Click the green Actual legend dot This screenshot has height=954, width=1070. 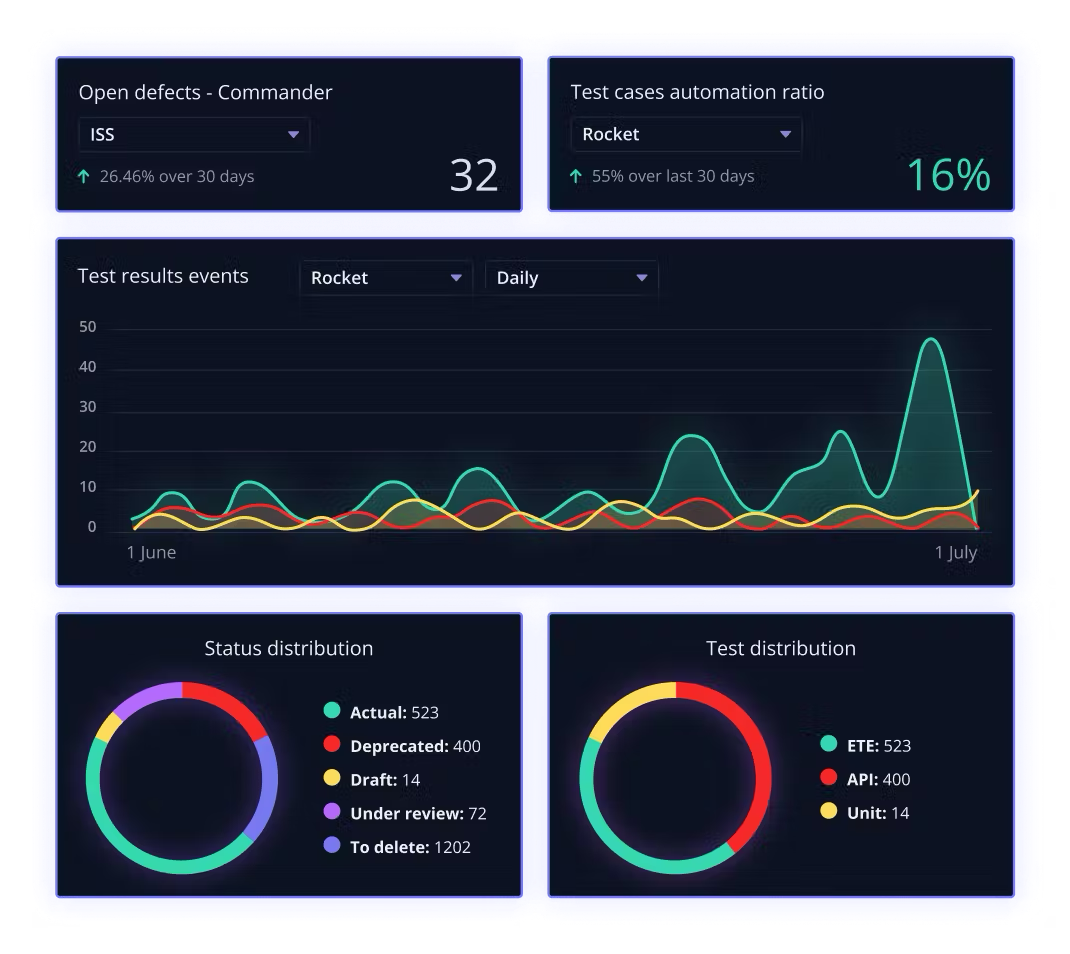pos(332,711)
